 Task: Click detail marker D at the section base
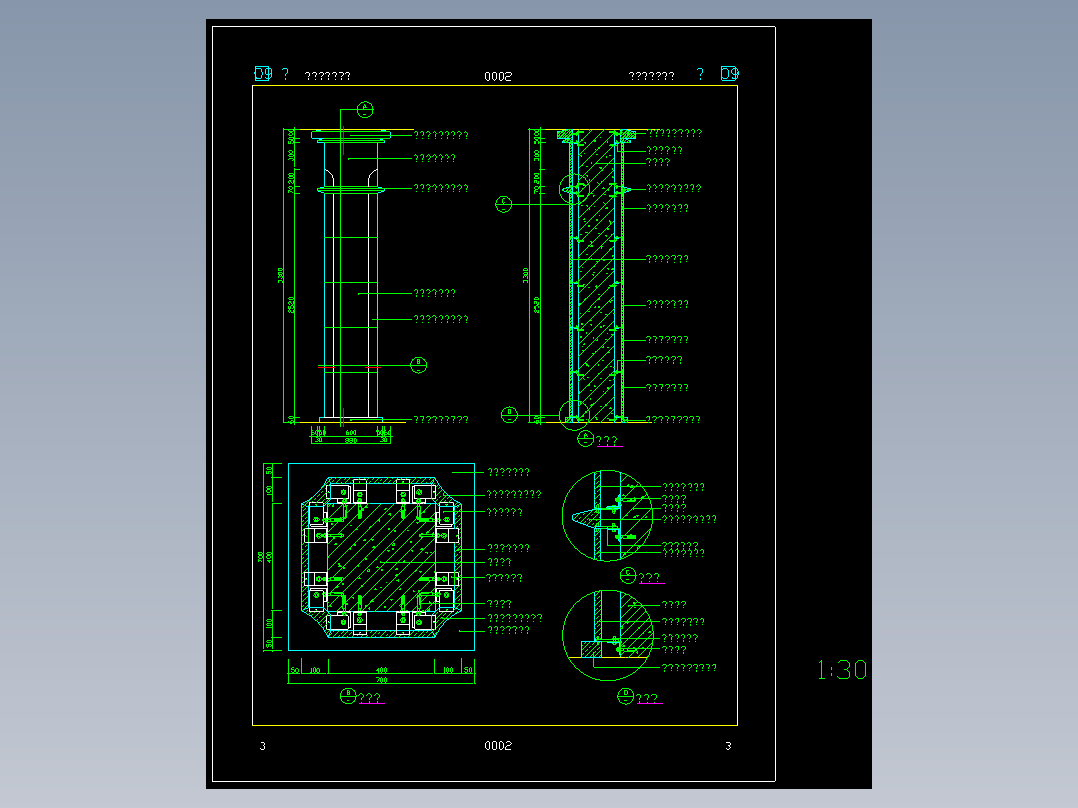coord(509,414)
